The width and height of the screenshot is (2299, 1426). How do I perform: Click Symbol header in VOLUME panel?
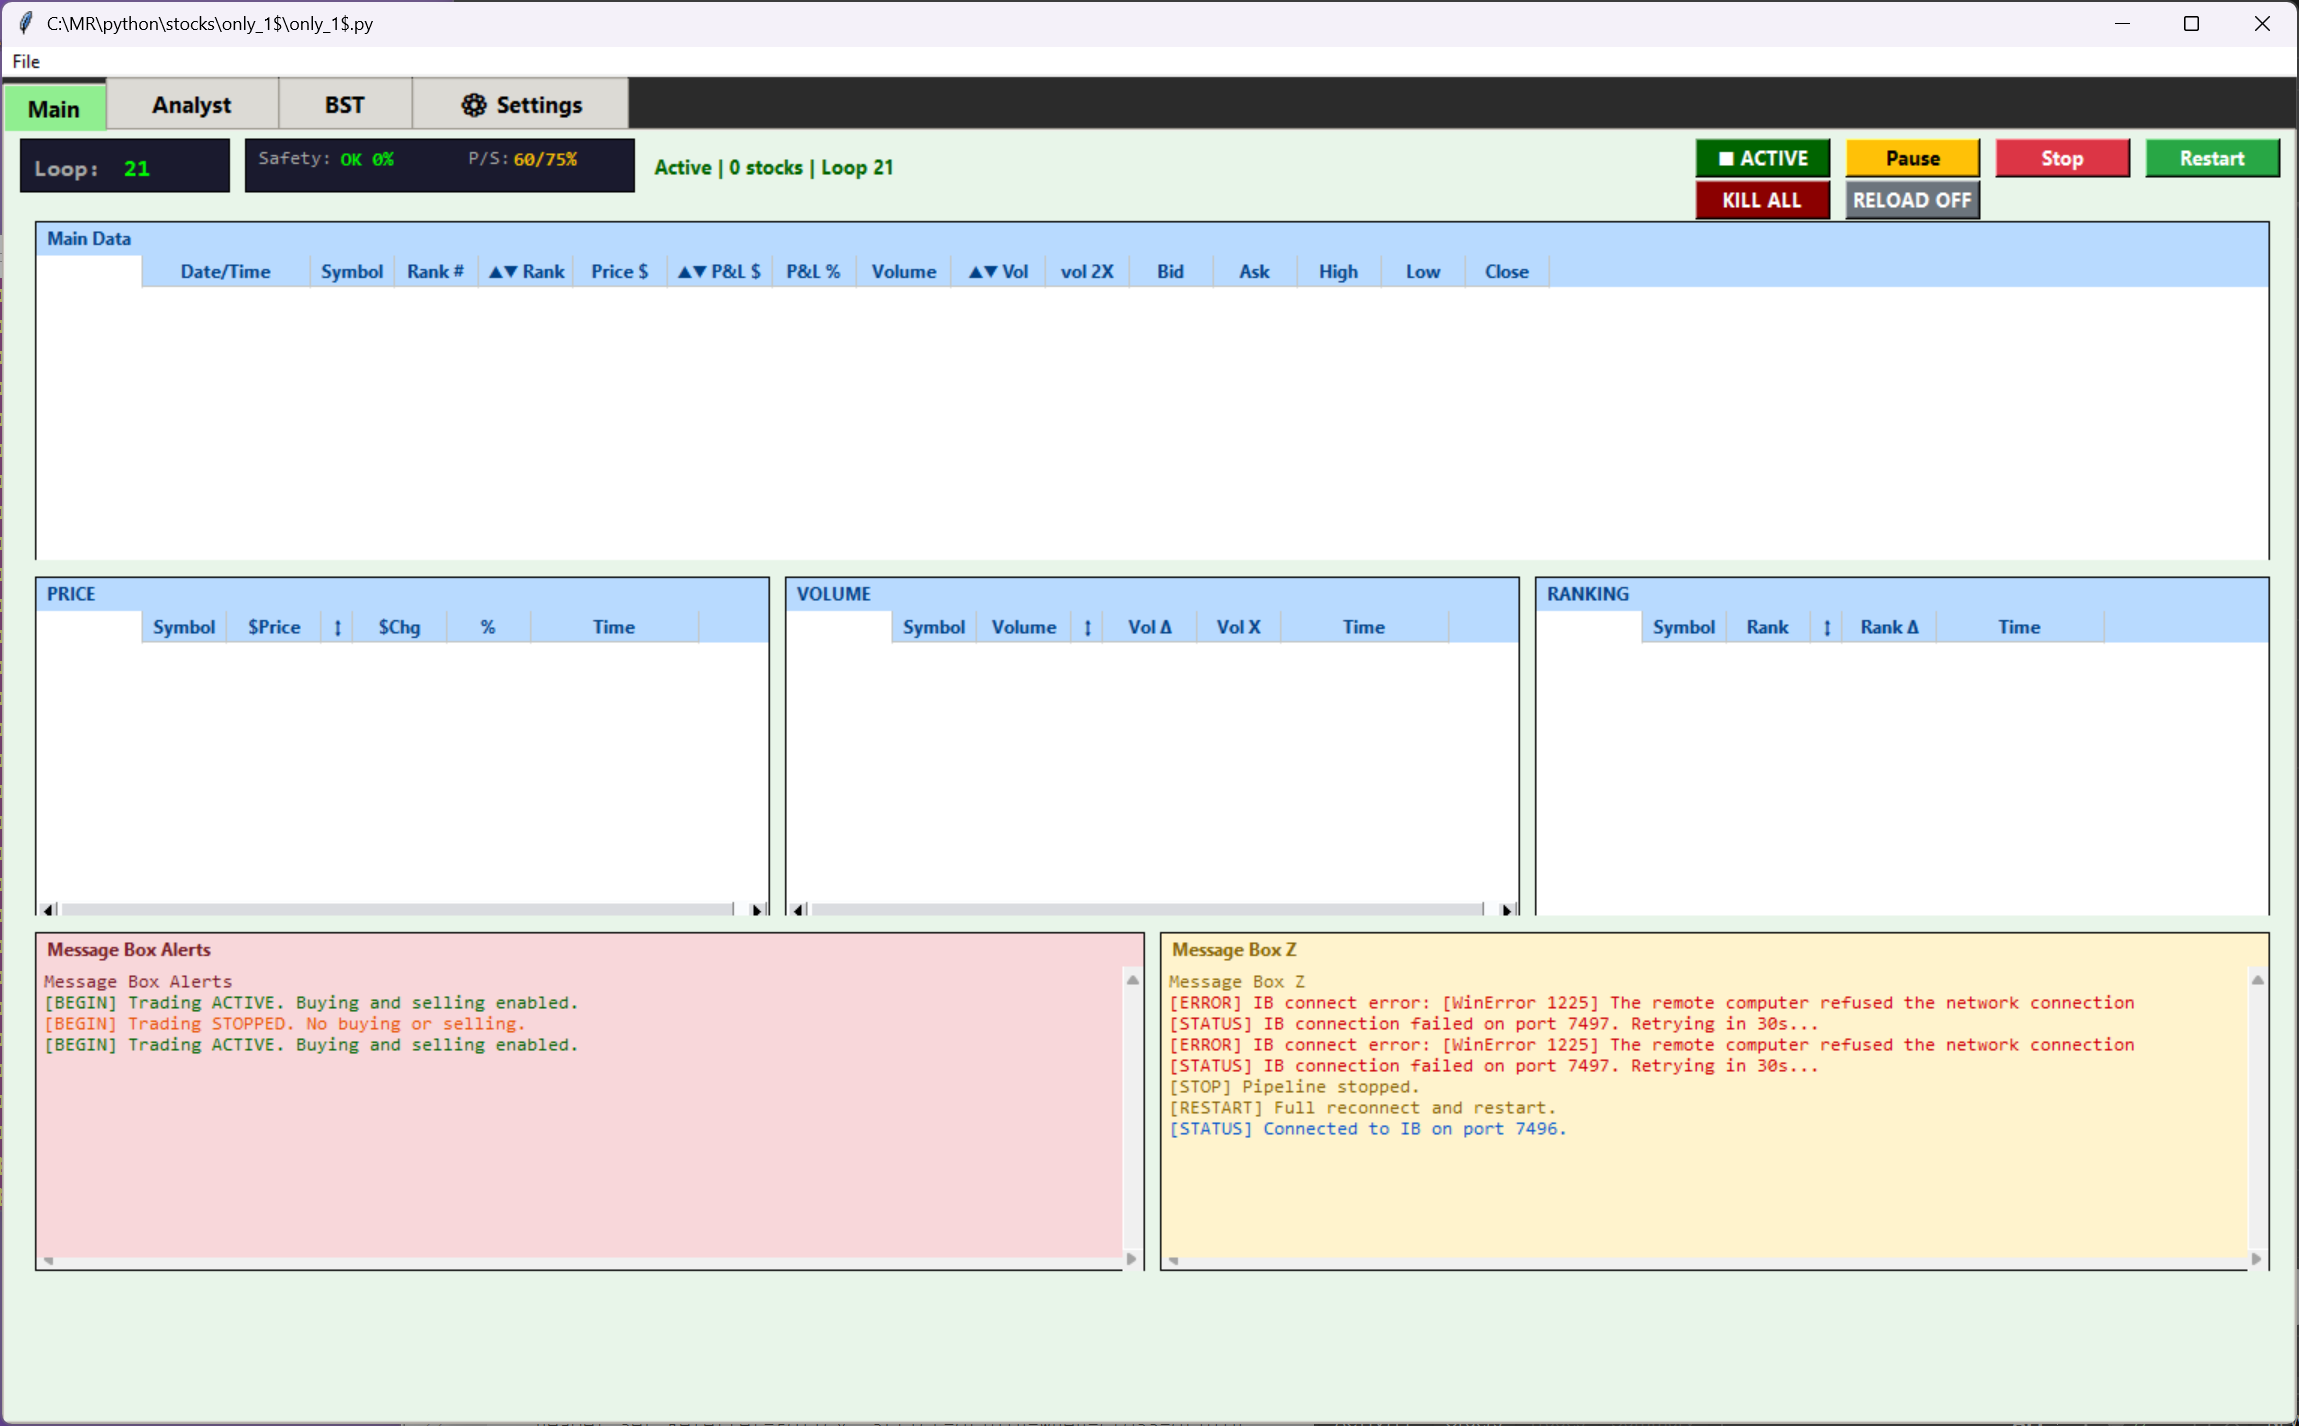tap(934, 627)
